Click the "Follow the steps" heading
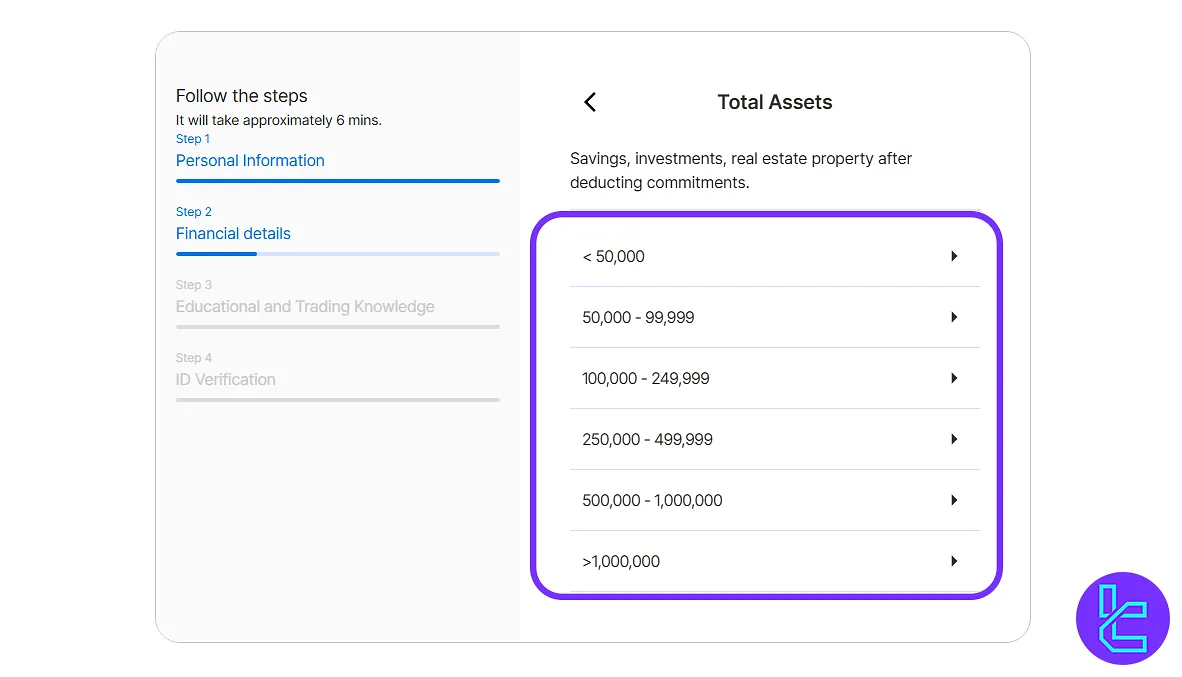 click(242, 96)
